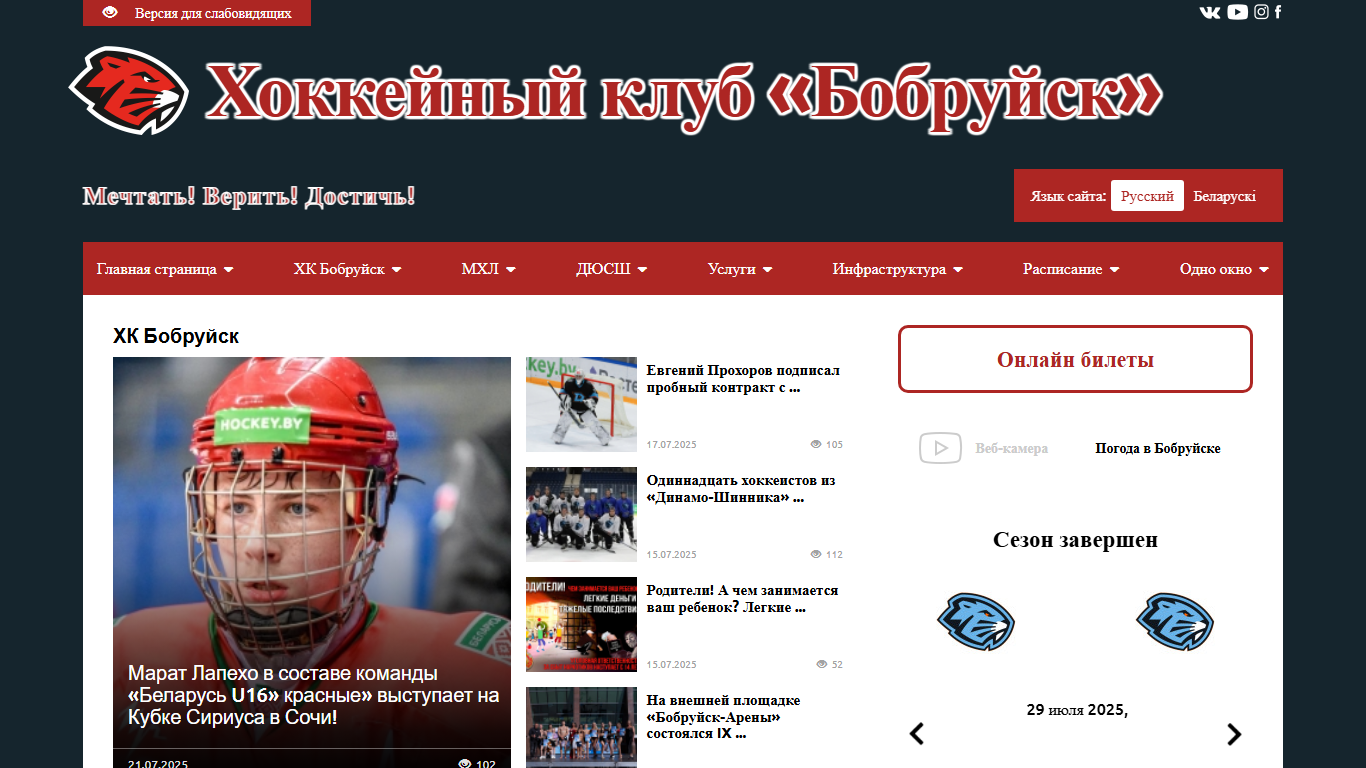Click the red beaver club logo

[129, 91]
